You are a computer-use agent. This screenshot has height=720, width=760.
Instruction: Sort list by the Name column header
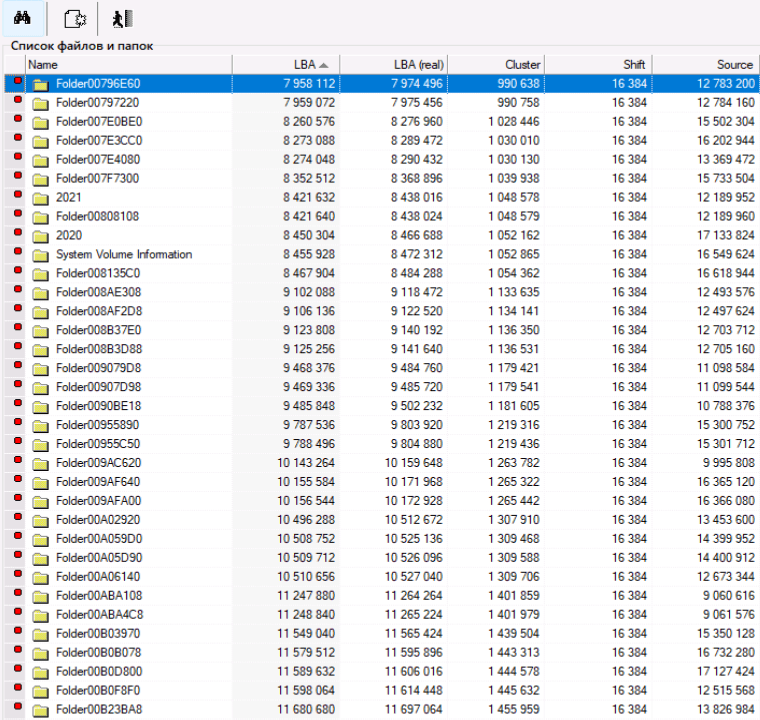pos(128,64)
